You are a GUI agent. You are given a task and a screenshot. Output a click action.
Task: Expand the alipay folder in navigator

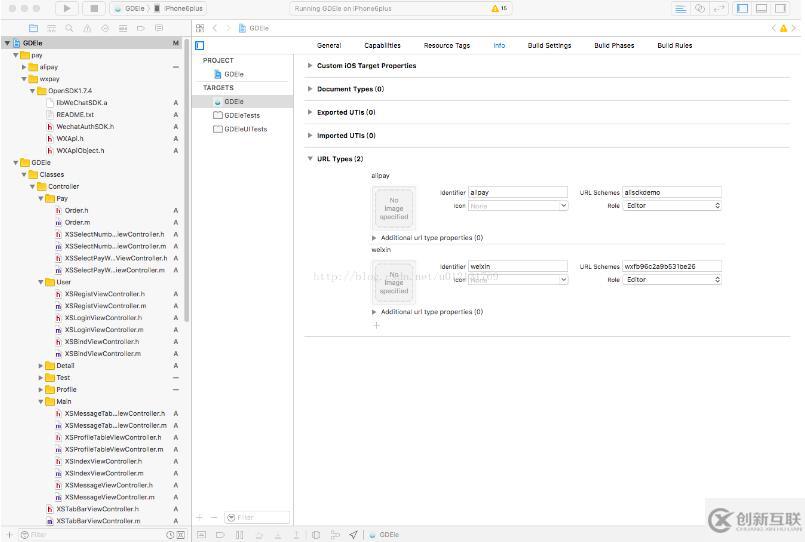pos(24,67)
